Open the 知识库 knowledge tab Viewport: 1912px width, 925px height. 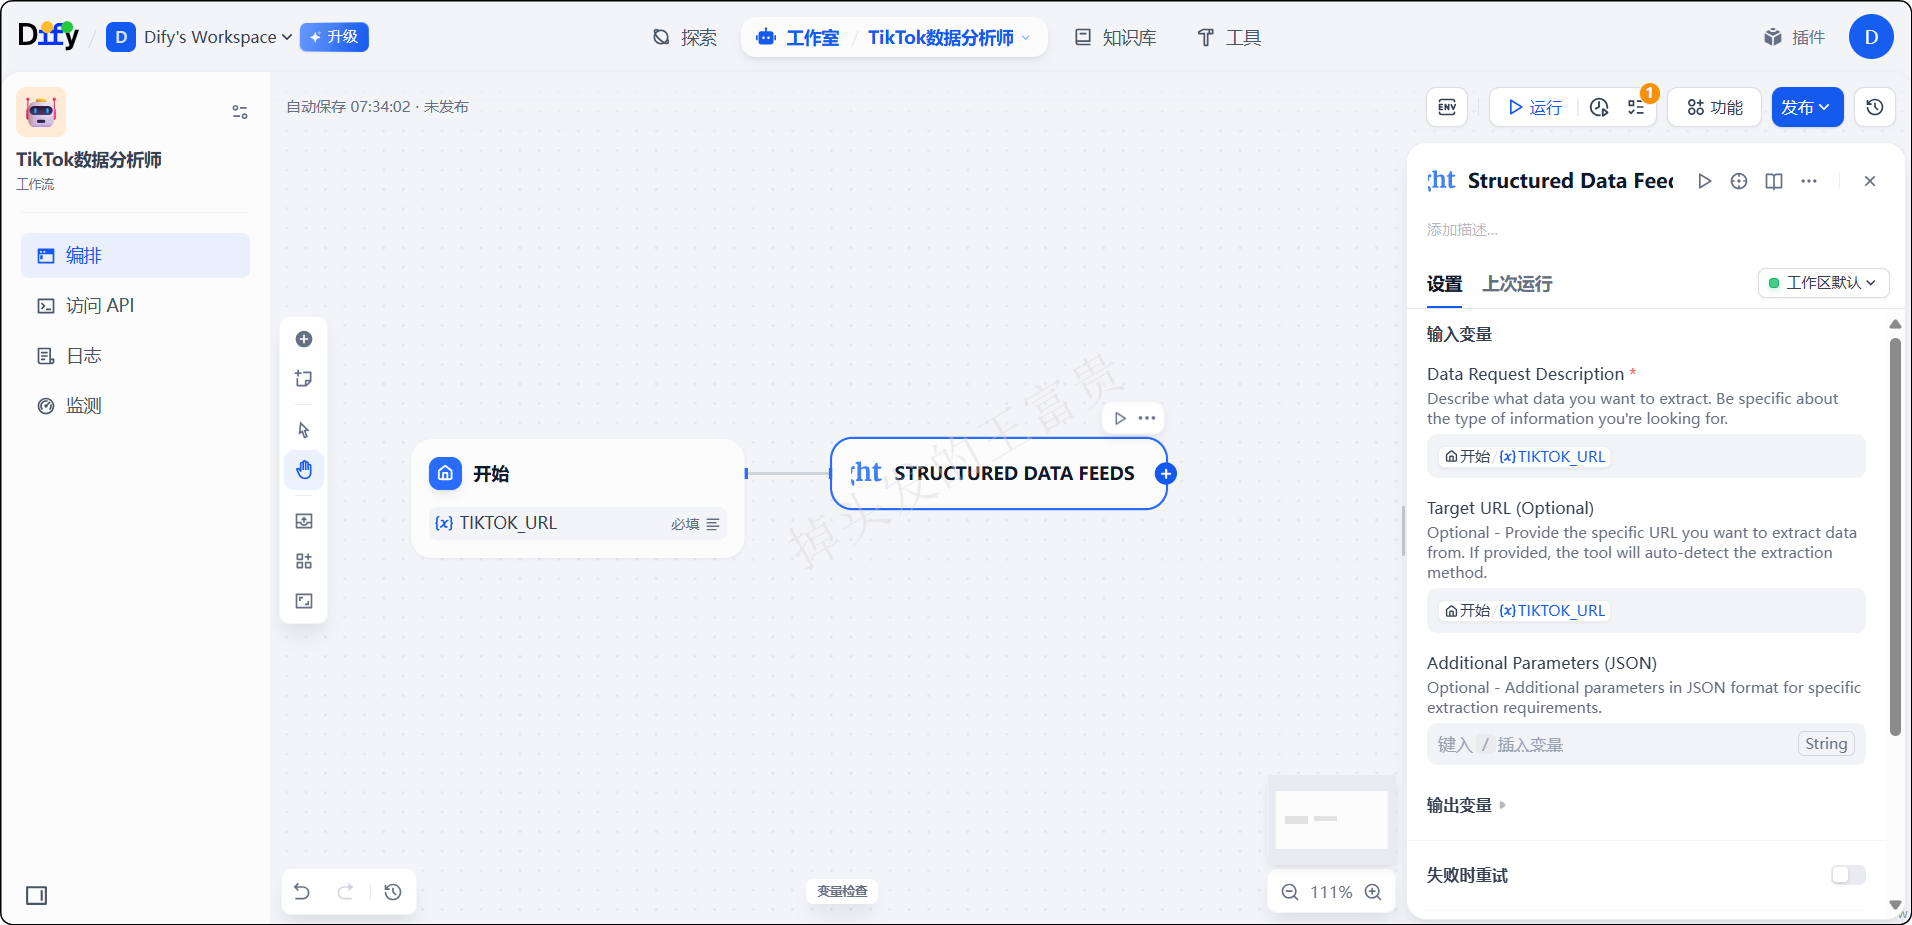click(x=1116, y=37)
